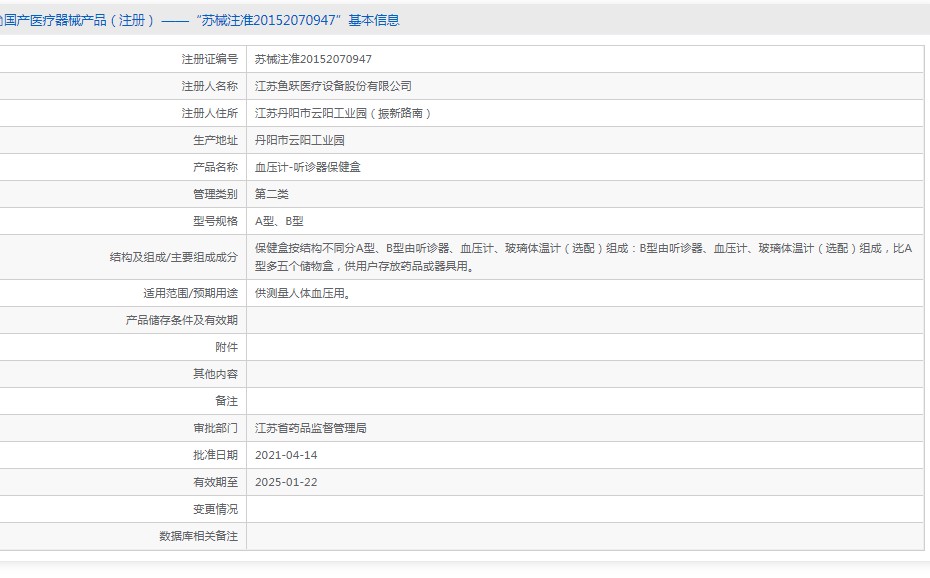Select company name 江苏鱼跃医疗设备股份有限公司
Viewport: 930px width, 578px height.
[333, 87]
